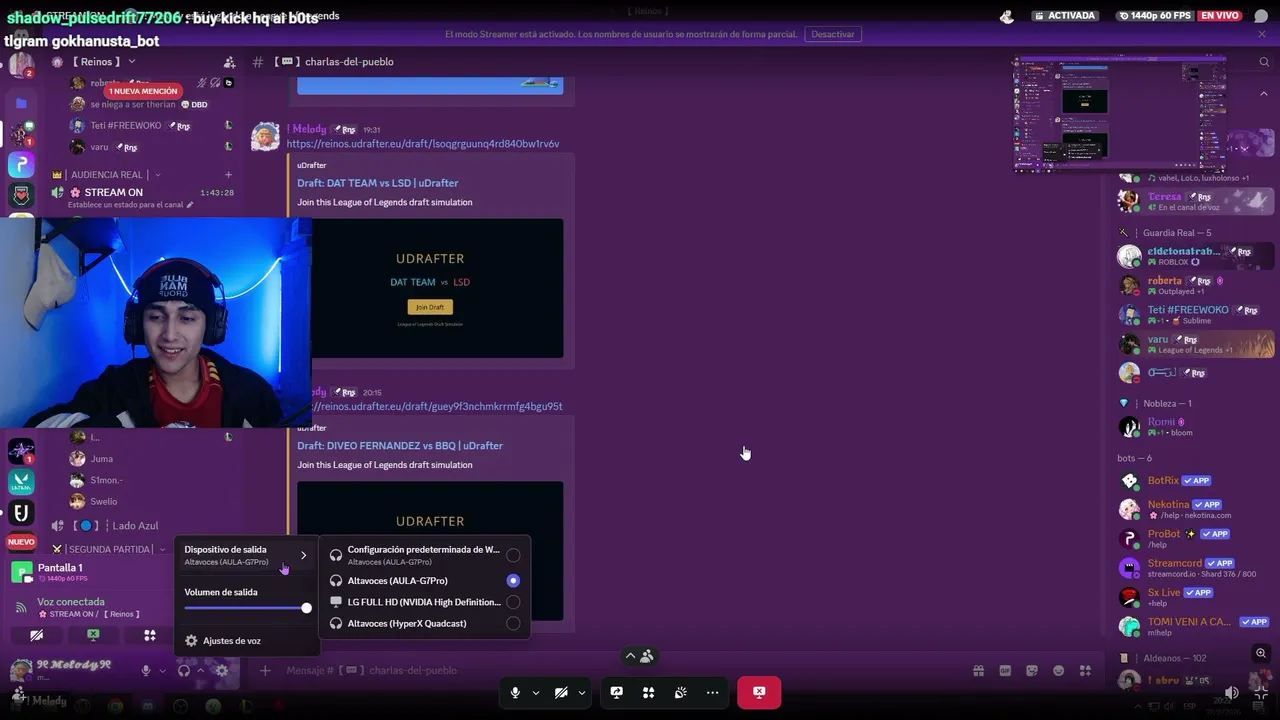Viewport: 1280px width, 720px height.
Task: Mute the microphone in the user panel
Action: (x=146, y=671)
